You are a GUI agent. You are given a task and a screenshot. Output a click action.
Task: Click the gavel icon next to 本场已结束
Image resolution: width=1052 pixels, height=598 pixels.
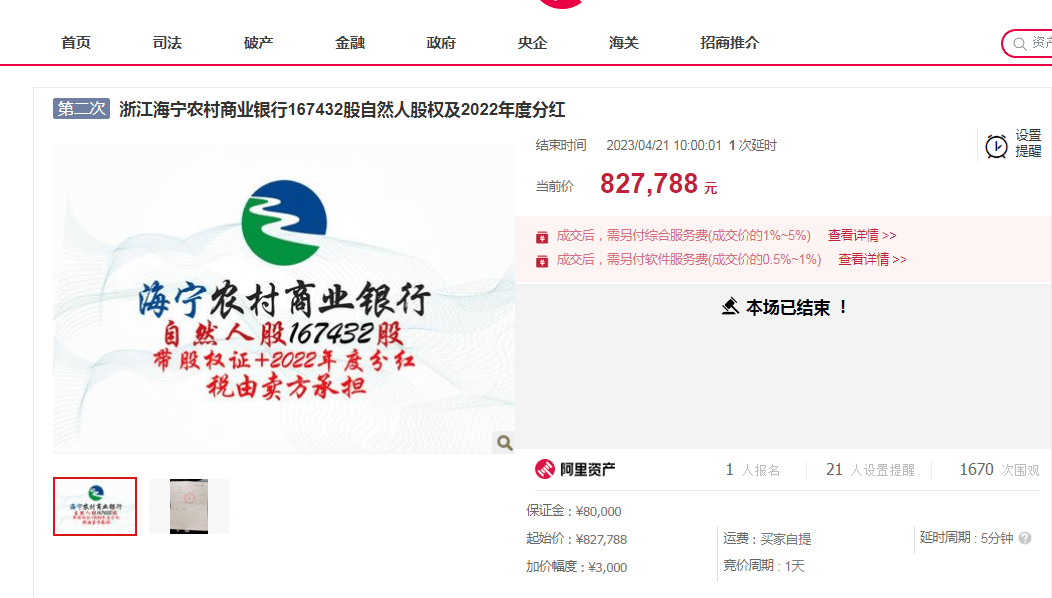point(730,307)
